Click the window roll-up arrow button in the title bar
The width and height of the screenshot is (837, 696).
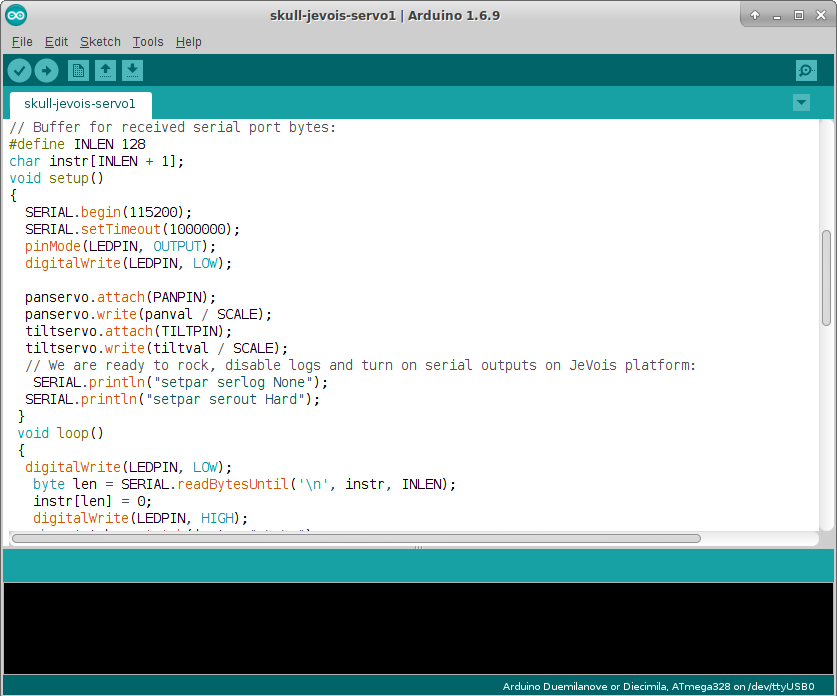pyautogui.click(x=755, y=15)
